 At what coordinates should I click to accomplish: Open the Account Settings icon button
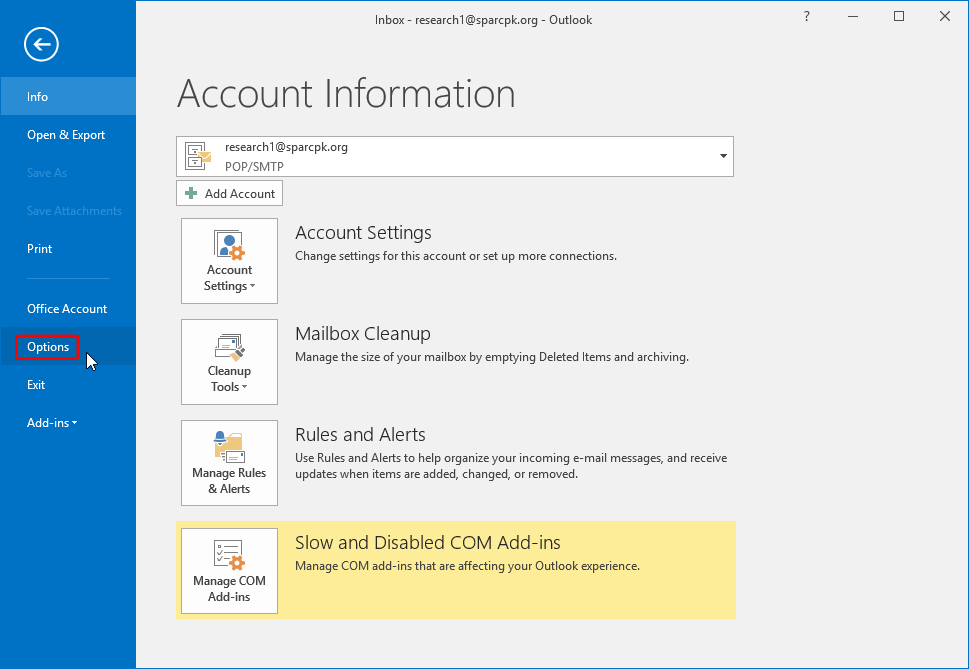coord(229,261)
